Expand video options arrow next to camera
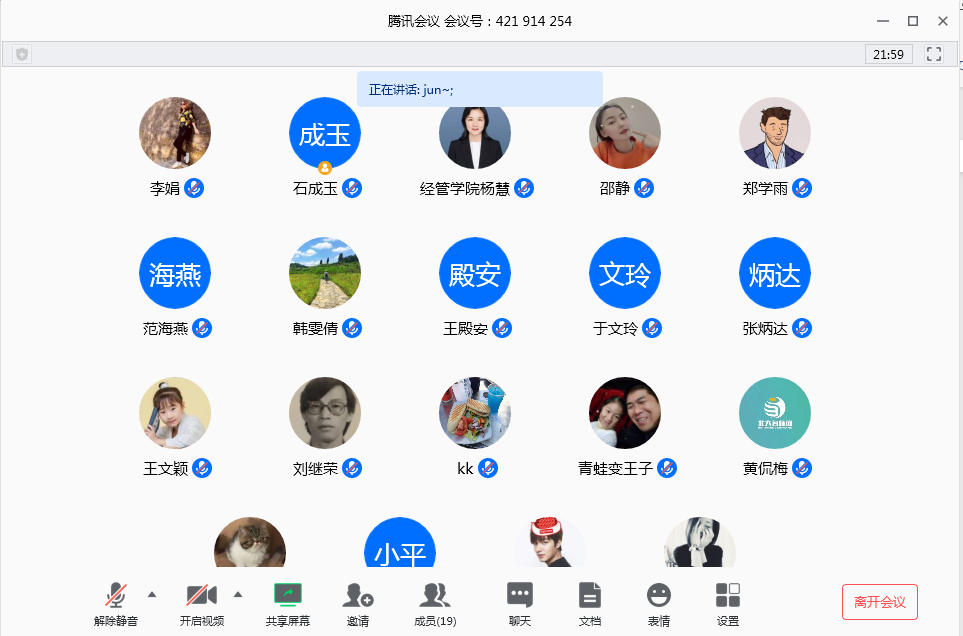The image size is (963, 636). pyautogui.click(x=238, y=594)
